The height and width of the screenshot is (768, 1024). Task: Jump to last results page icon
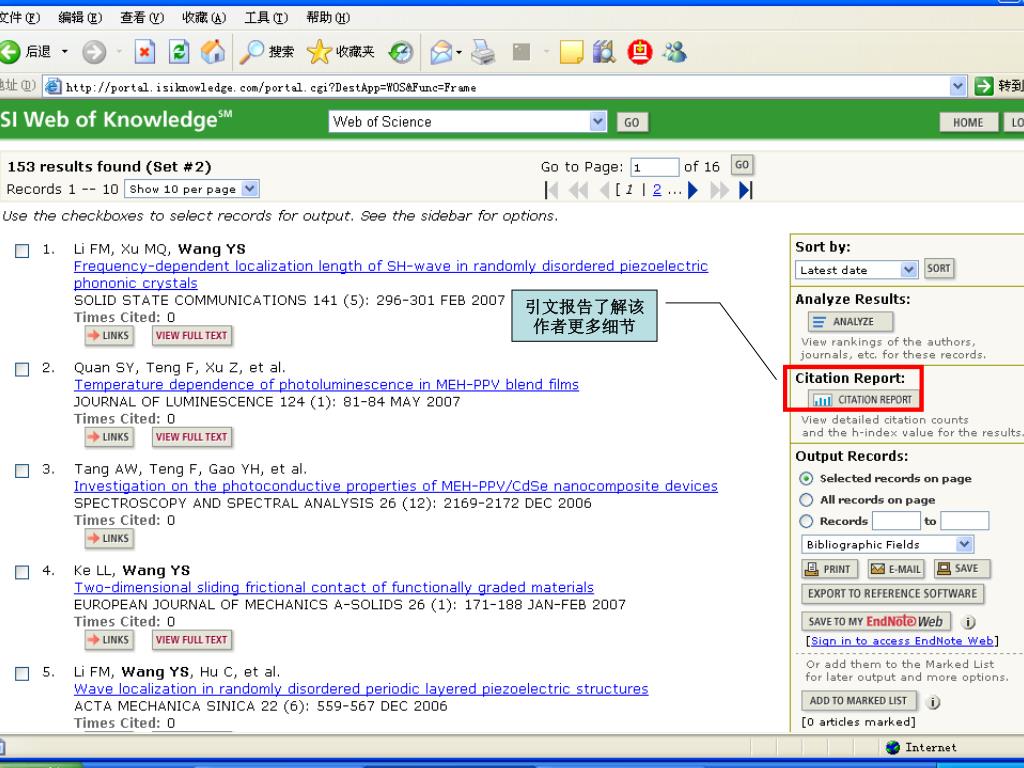coord(746,190)
